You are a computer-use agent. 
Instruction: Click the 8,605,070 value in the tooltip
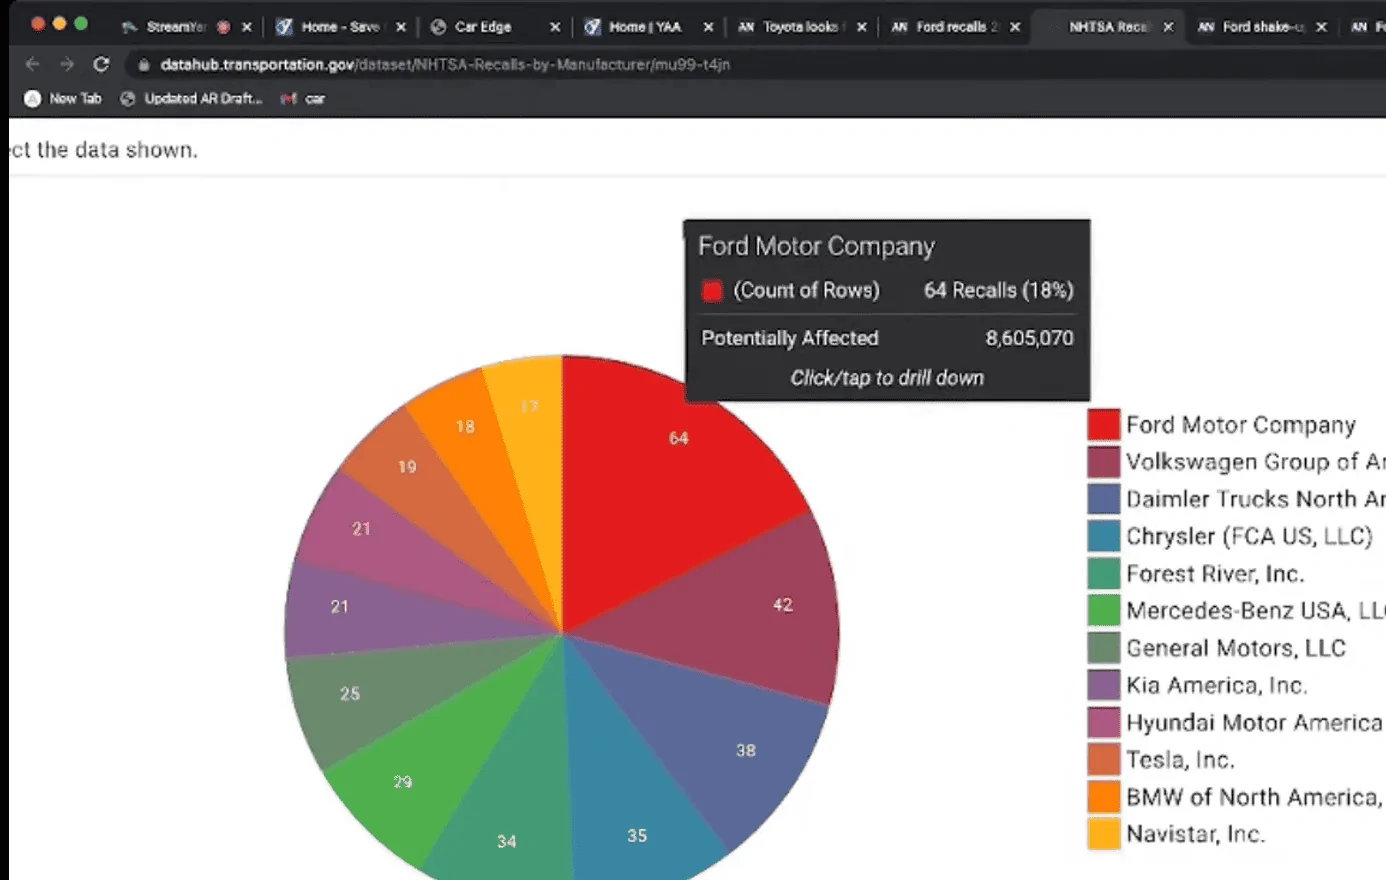pos(1029,338)
